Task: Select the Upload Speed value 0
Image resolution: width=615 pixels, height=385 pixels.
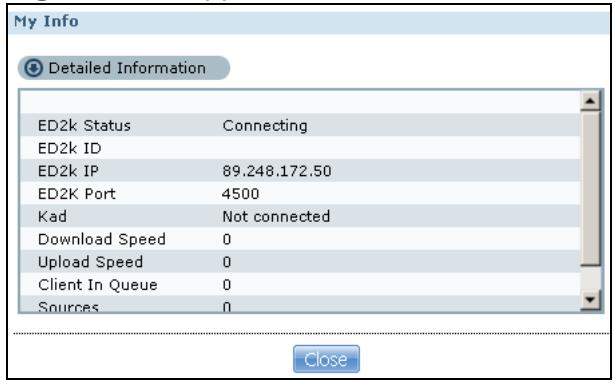Action: tap(227, 262)
